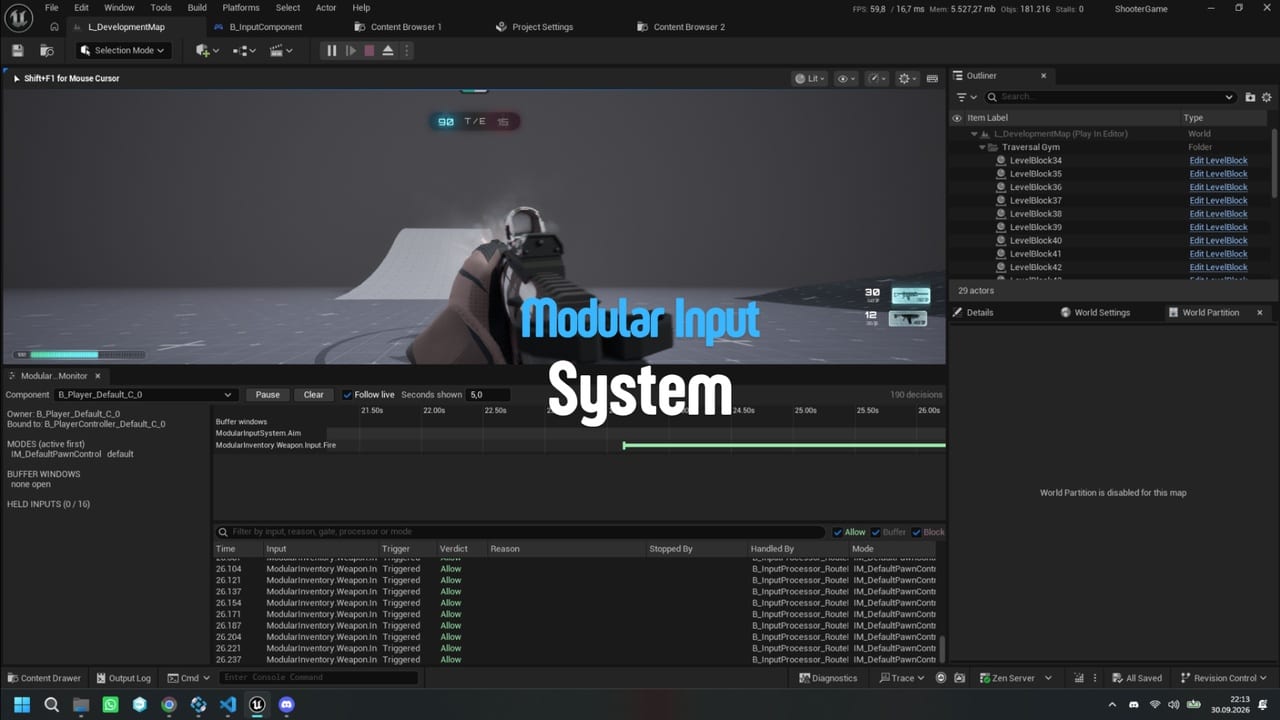Switch to the Project Settings tab
Screen dimensions: 1280x720
tap(541, 27)
